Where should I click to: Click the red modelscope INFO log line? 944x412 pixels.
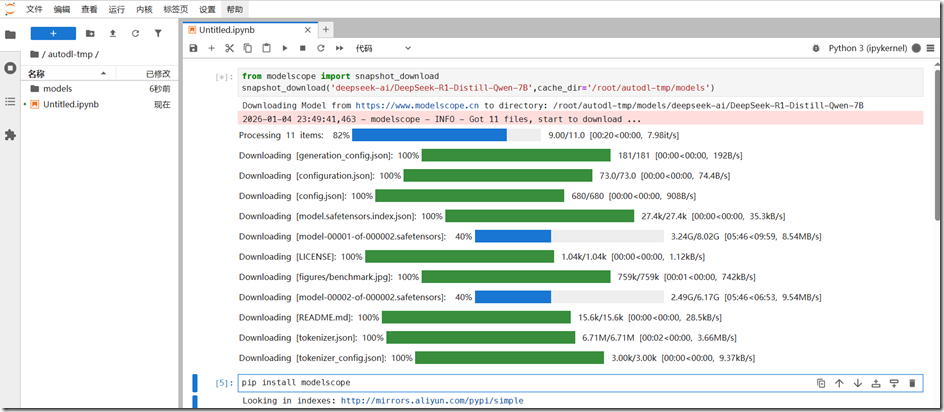(x=580, y=119)
